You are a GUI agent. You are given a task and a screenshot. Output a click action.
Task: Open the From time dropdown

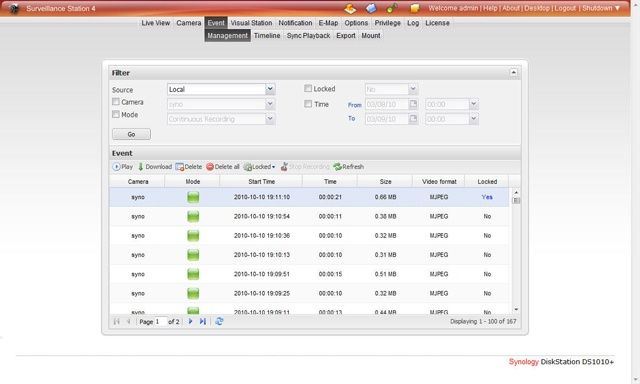pos(473,104)
